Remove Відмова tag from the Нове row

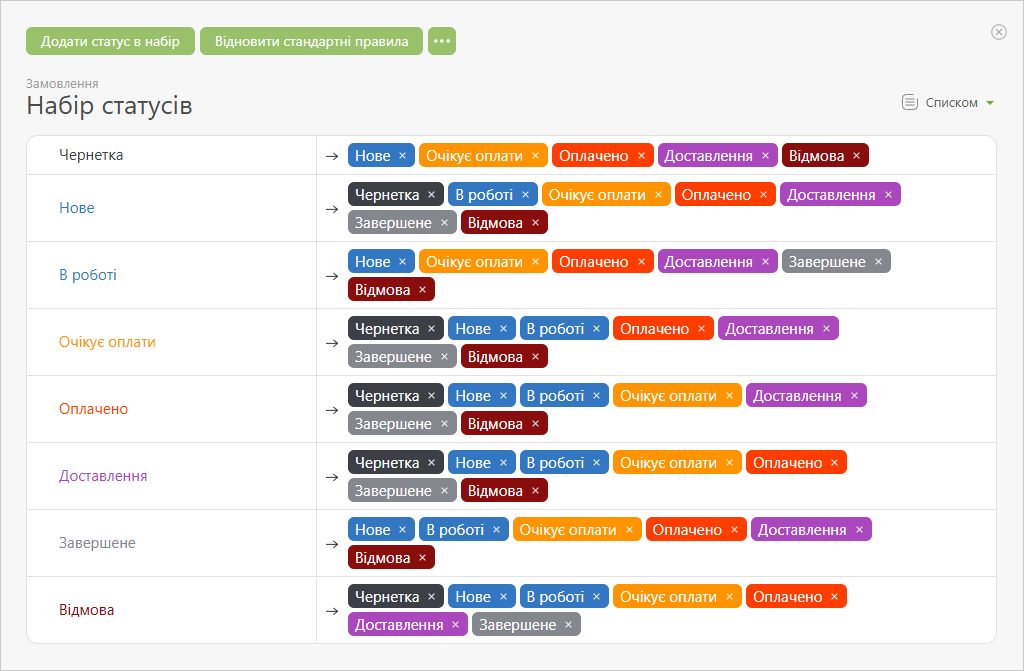pos(536,223)
